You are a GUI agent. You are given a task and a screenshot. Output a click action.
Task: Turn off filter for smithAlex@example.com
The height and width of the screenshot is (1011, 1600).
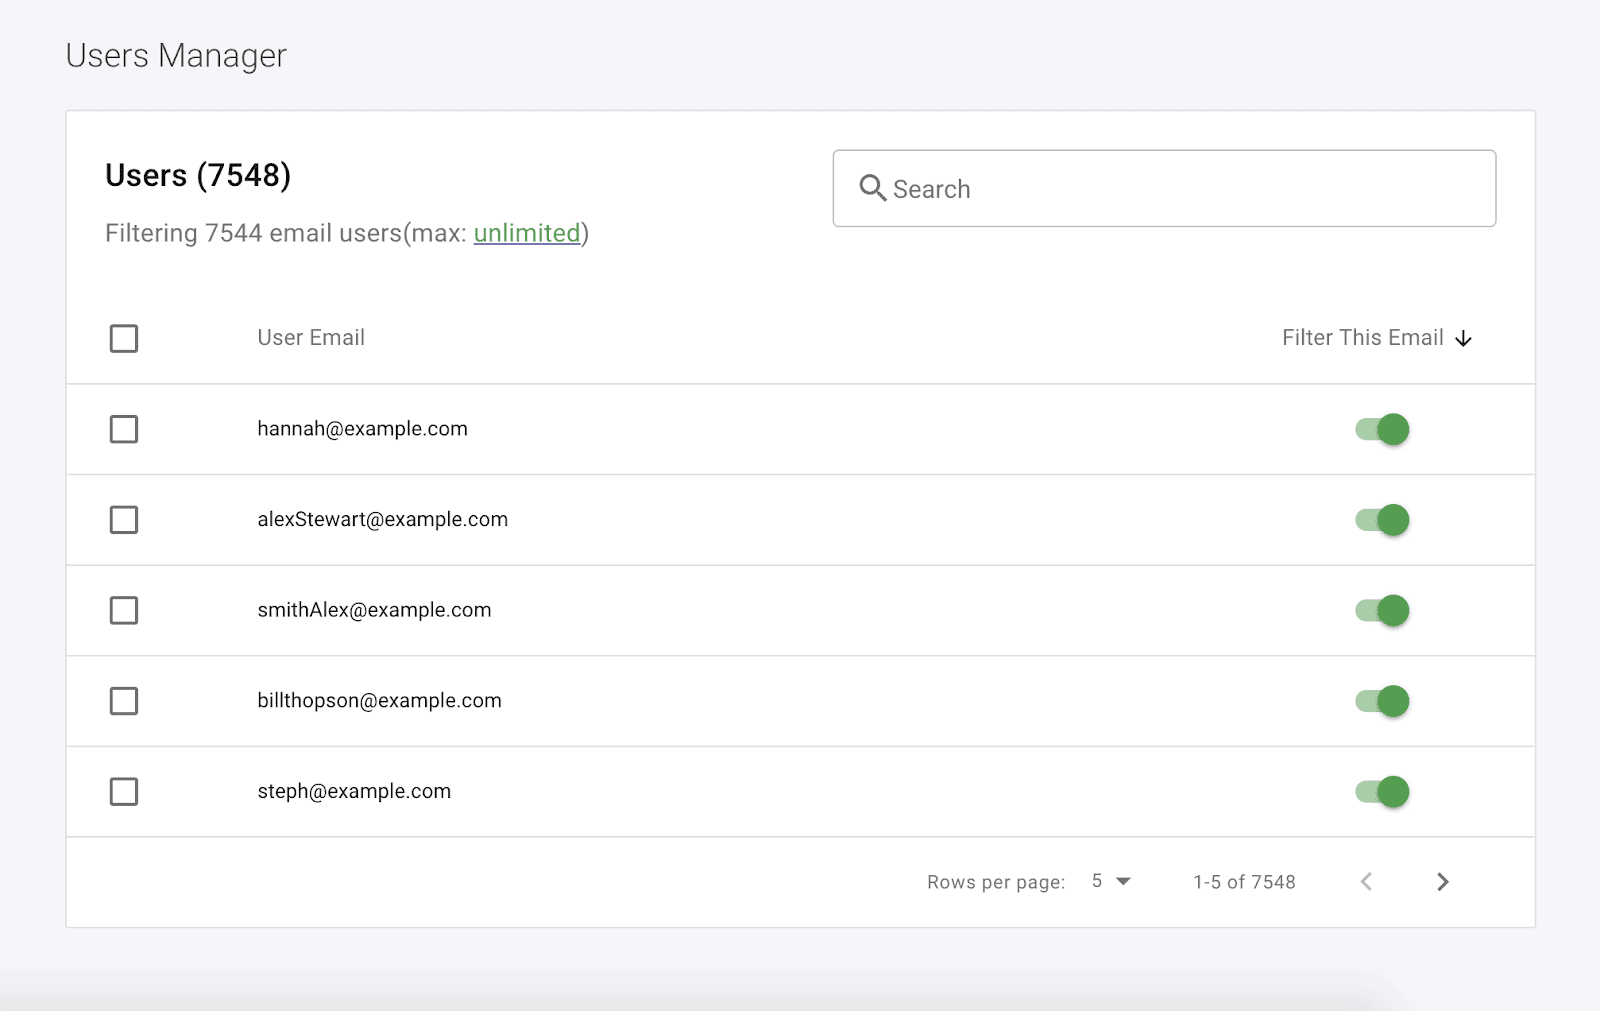pyautogui.click(x=1382, y=610)
